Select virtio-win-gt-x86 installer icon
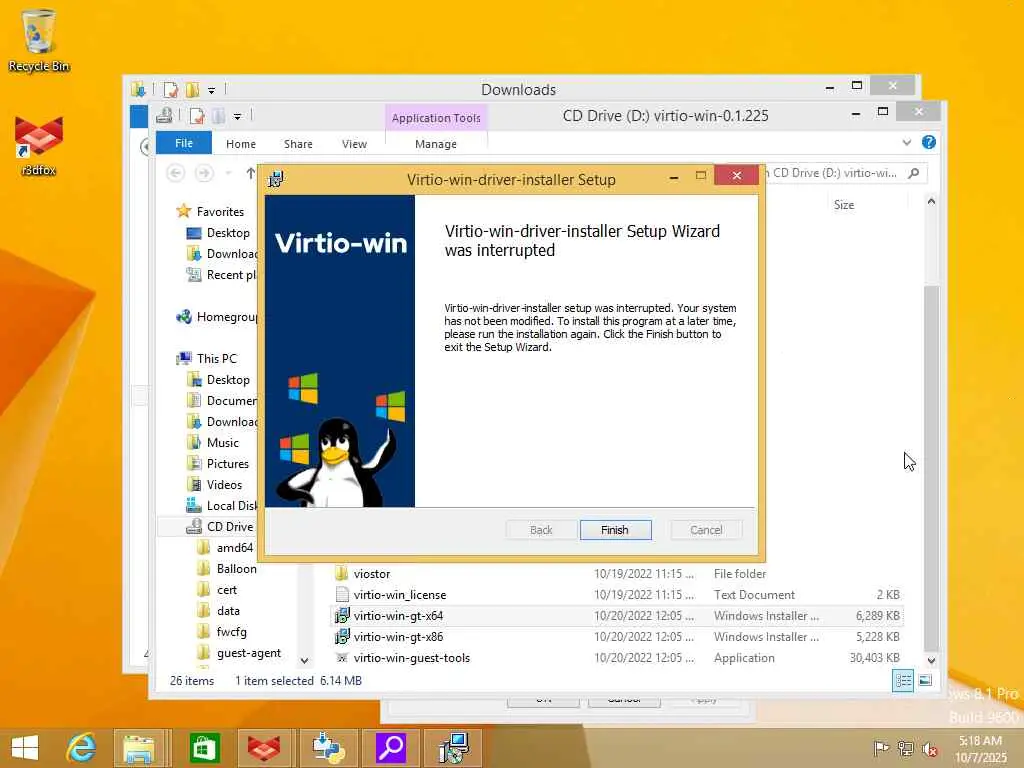Screen dimensions: 1024x768 [342, 637]
